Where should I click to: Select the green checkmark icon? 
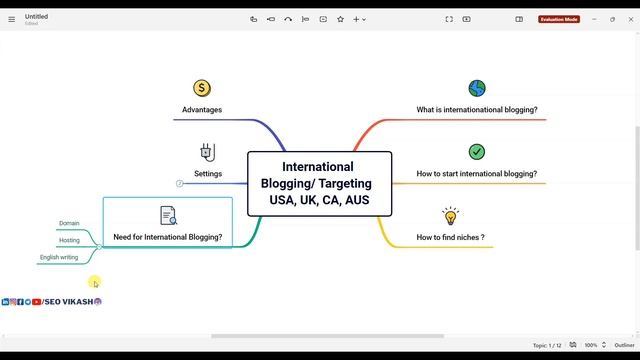click(477, 152)
